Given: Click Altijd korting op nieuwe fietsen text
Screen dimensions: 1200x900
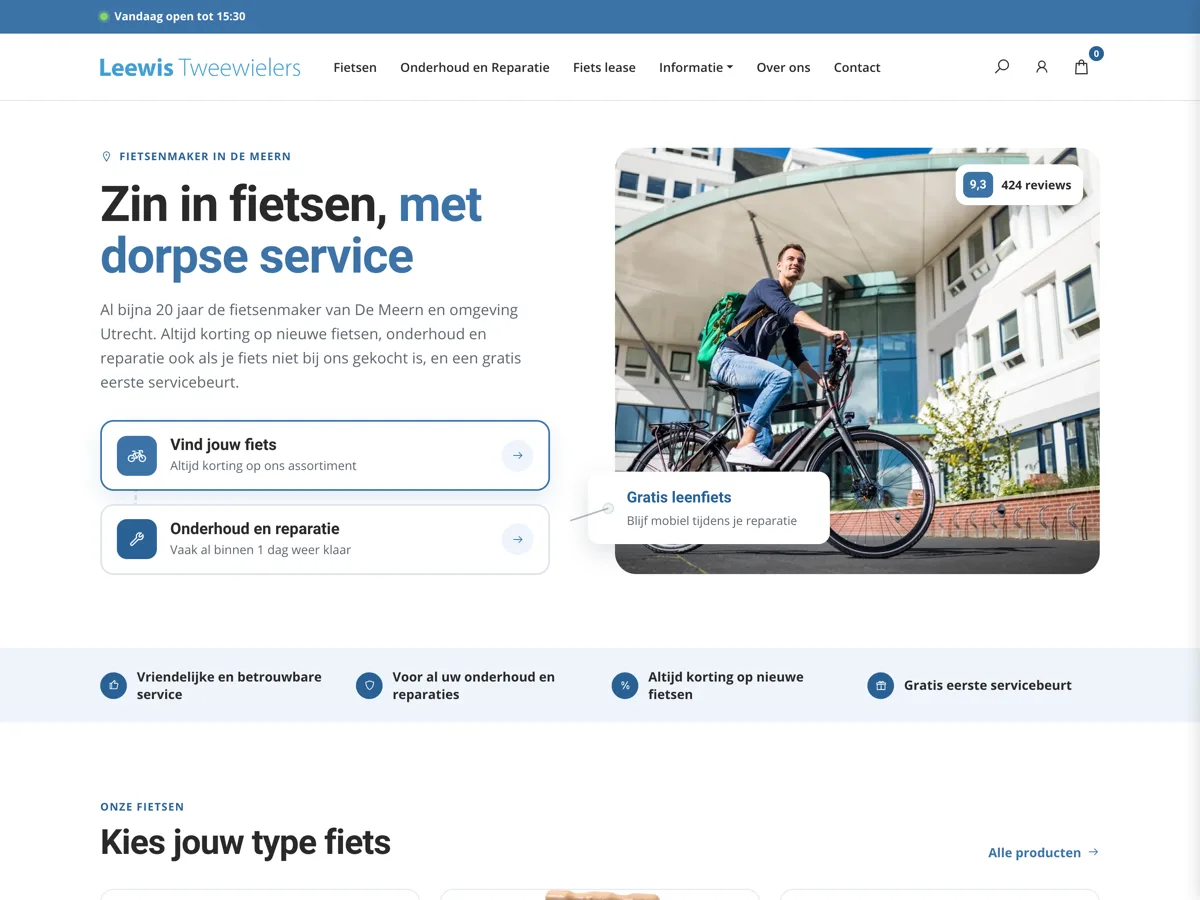Looking at the screenshot, I should (725, 686).
